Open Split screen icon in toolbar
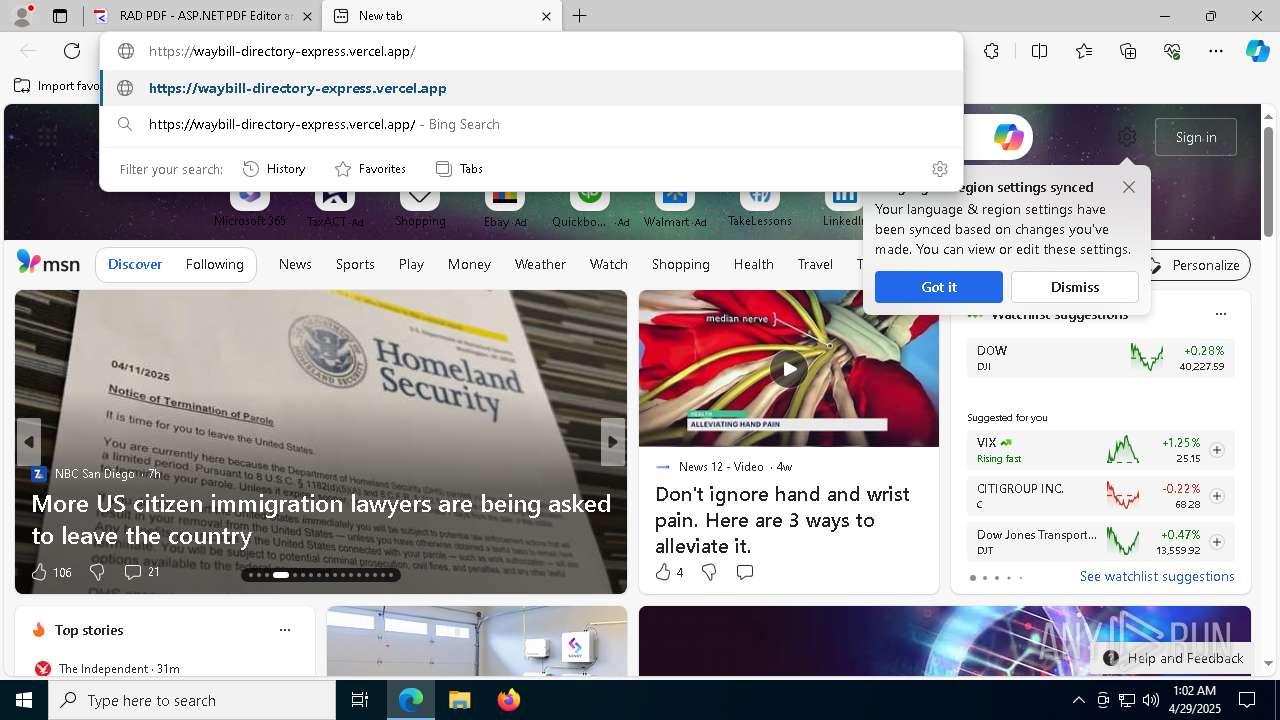The image size is (1280, 720). point(1039,51)
